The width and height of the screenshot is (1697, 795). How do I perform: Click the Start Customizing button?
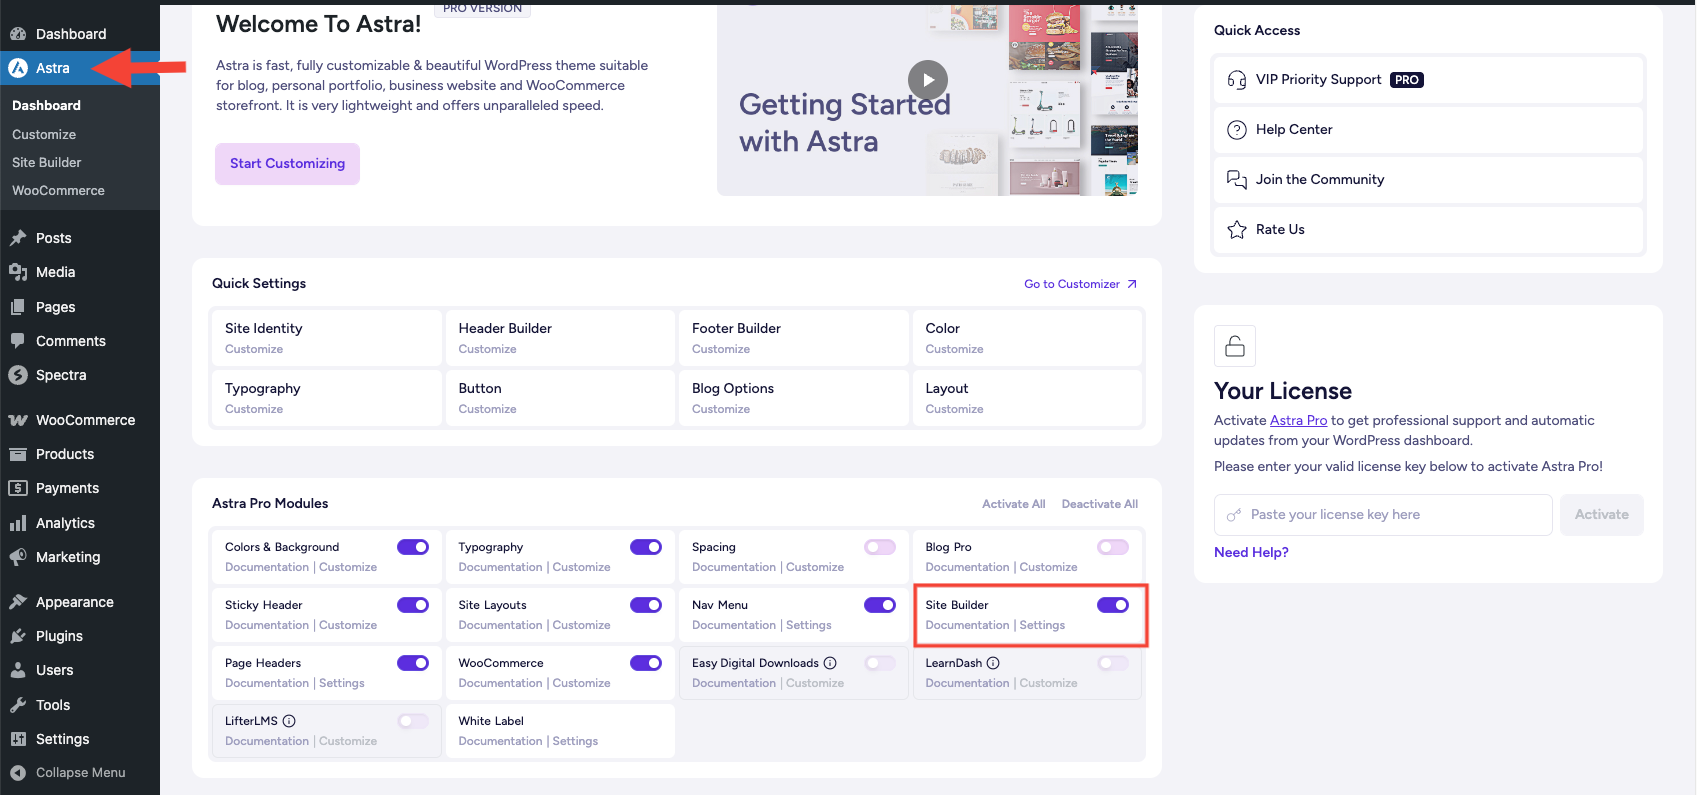tap(287, 164)
